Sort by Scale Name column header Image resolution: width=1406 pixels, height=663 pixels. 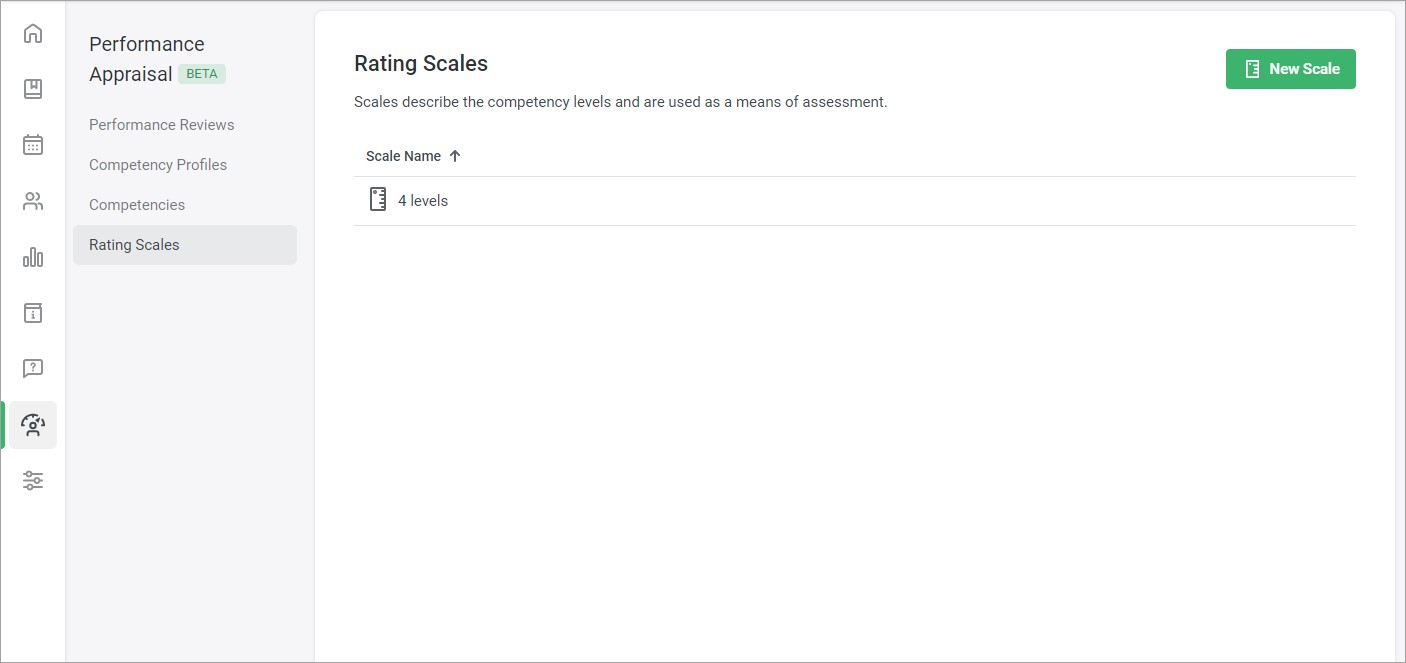pyautogui.click(x=403, y=156)
